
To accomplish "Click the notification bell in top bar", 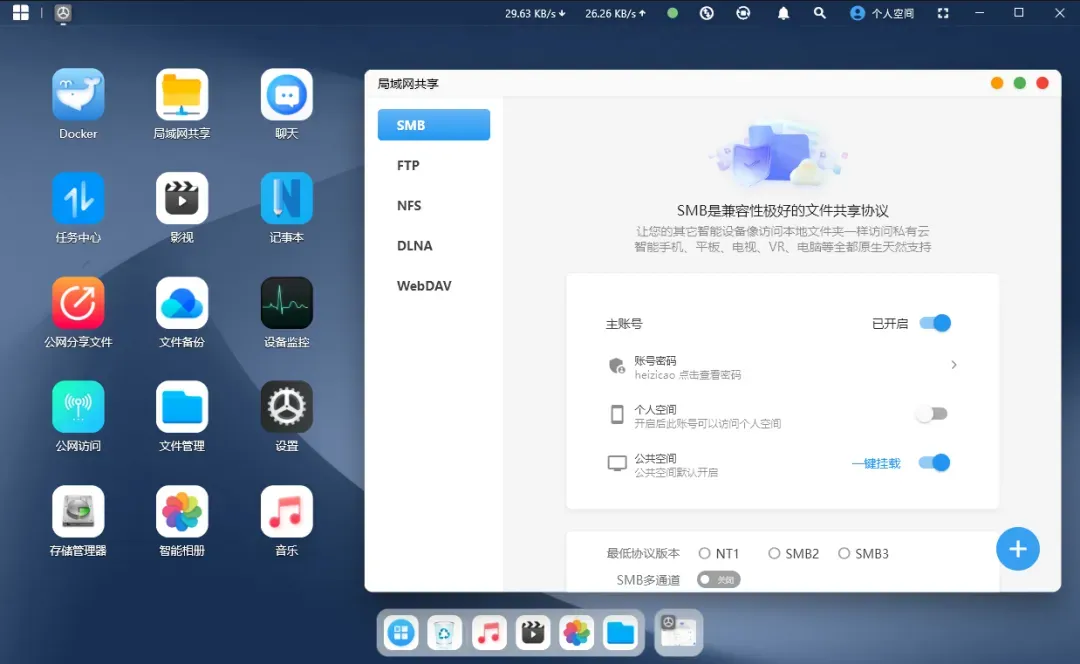I will tap(784, 14).
